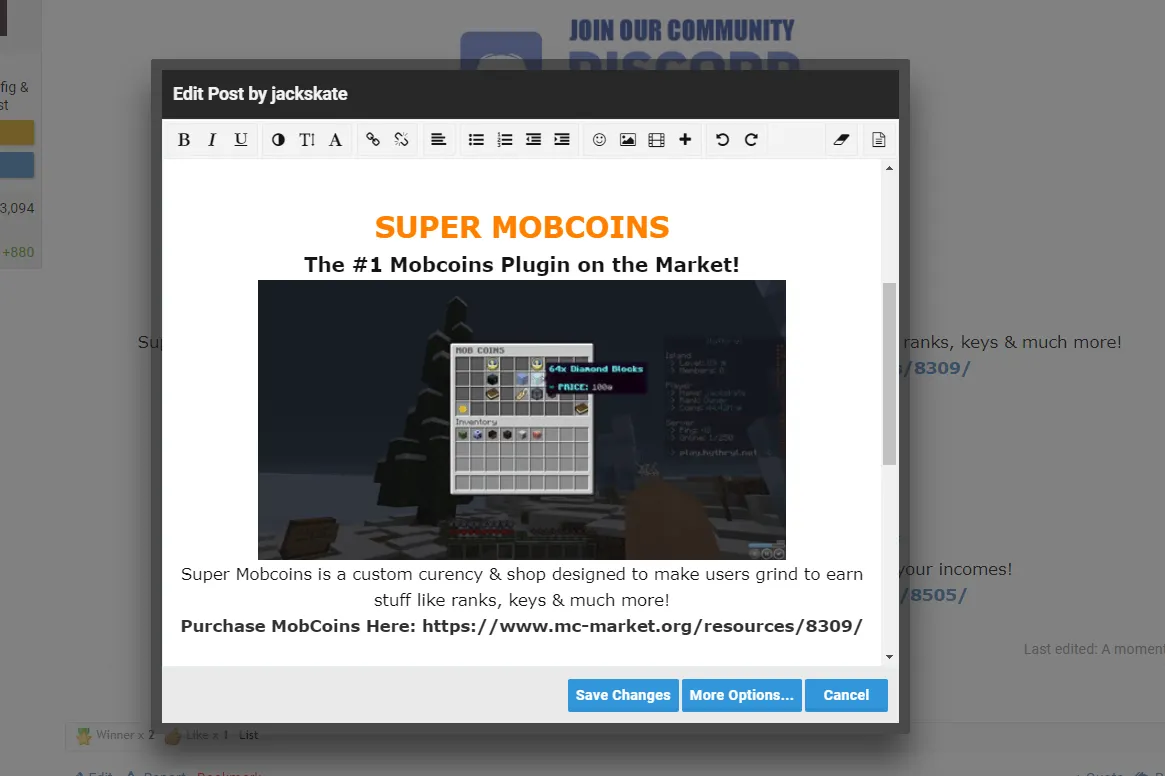Open More Options... for the post
Screen dimensions: 1165x776
tap(741, 695)
